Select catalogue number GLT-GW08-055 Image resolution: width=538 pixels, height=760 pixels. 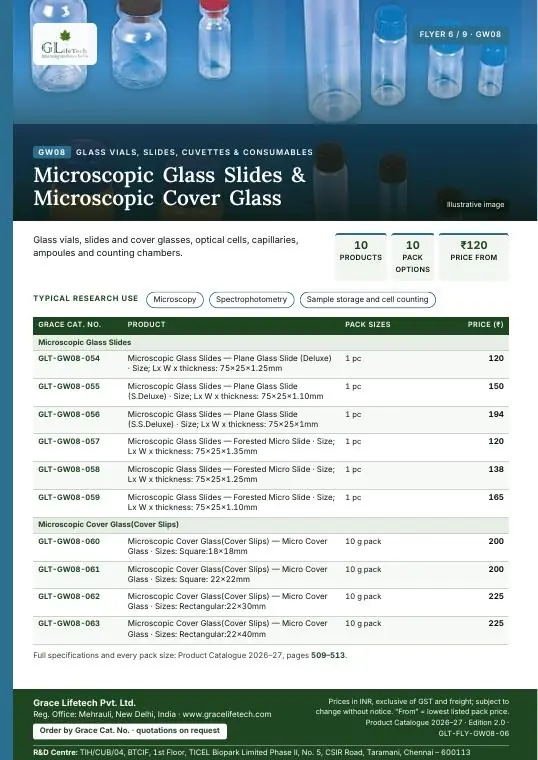[x=69, y=386]
